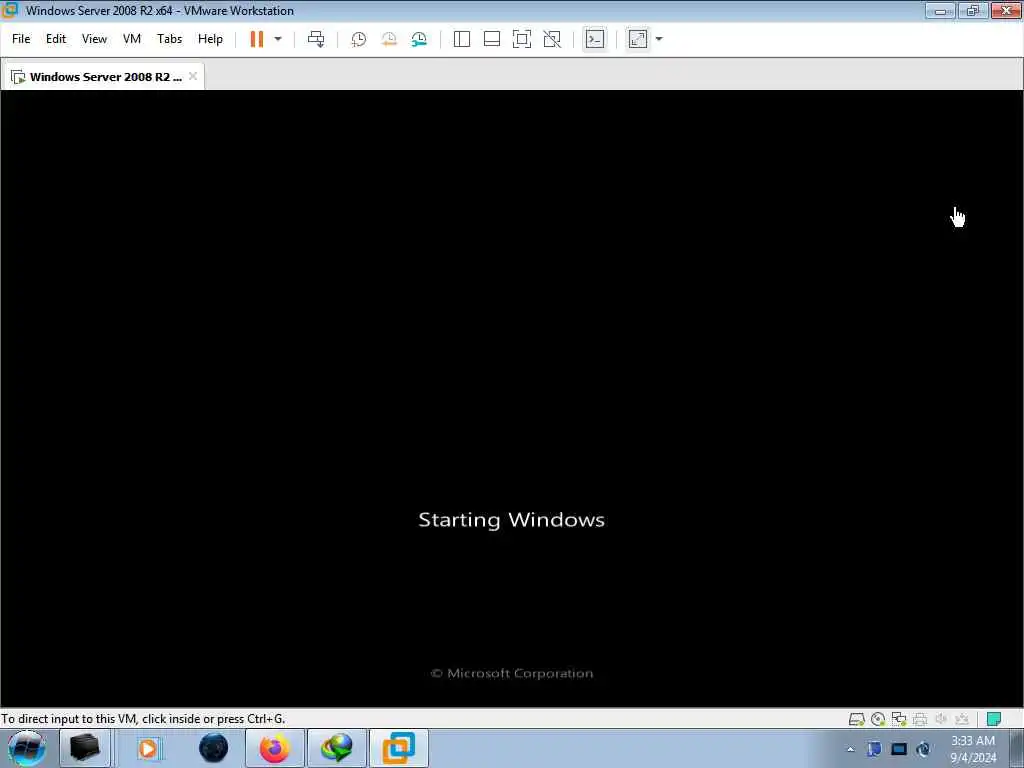Click the stretch guest display icon
This screenshot has width=1024, height=768.
click(638, 39)
